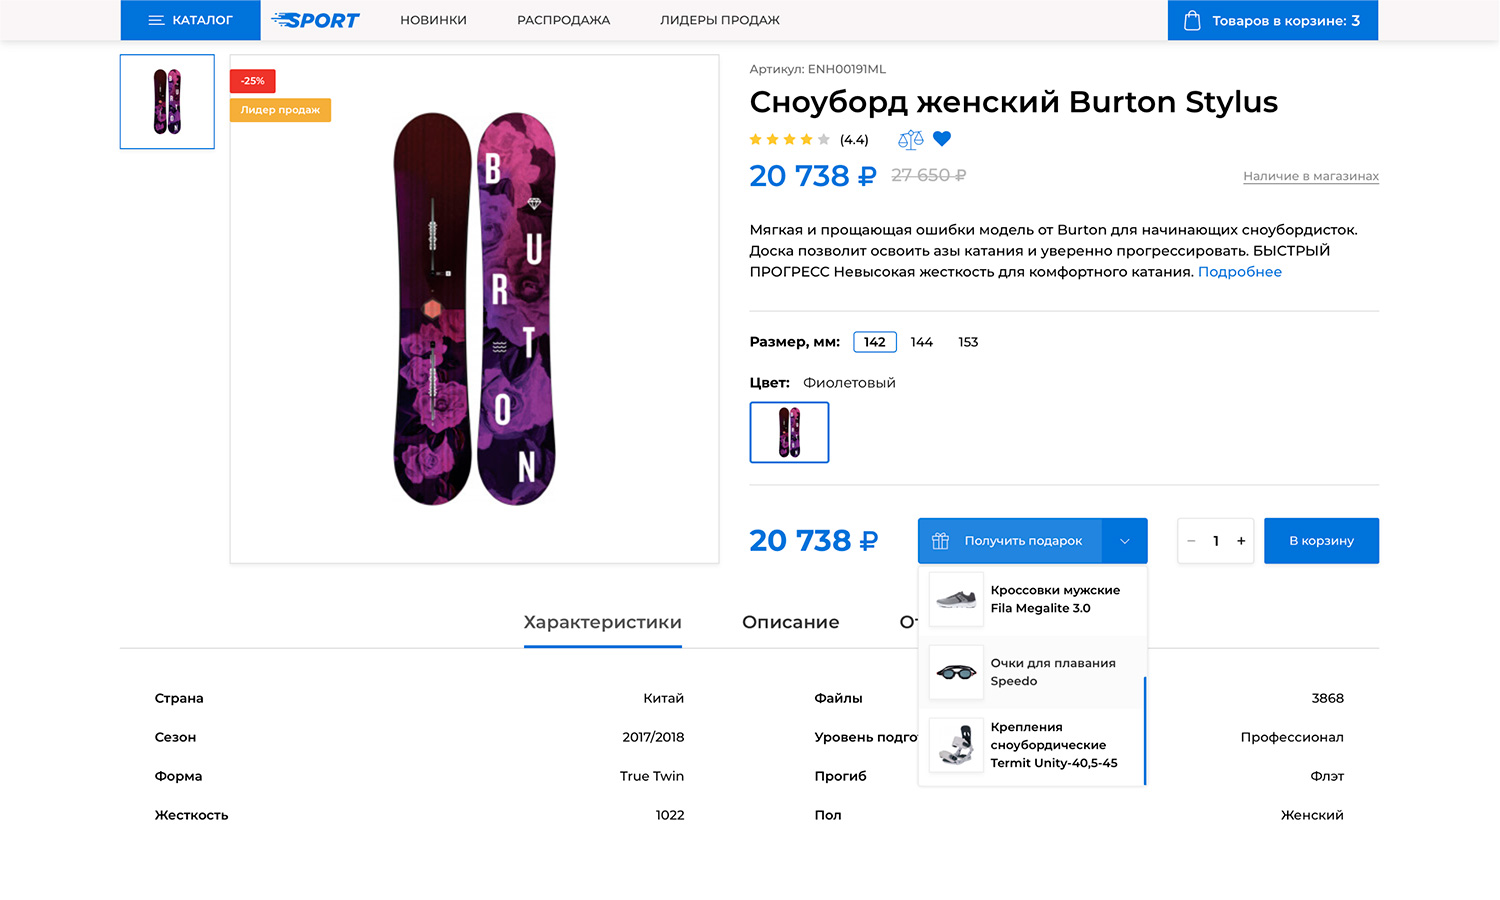The height and width of the screenshot is (900, 1500).
Task: Click the SPORT logo
Action: (315, 20)
